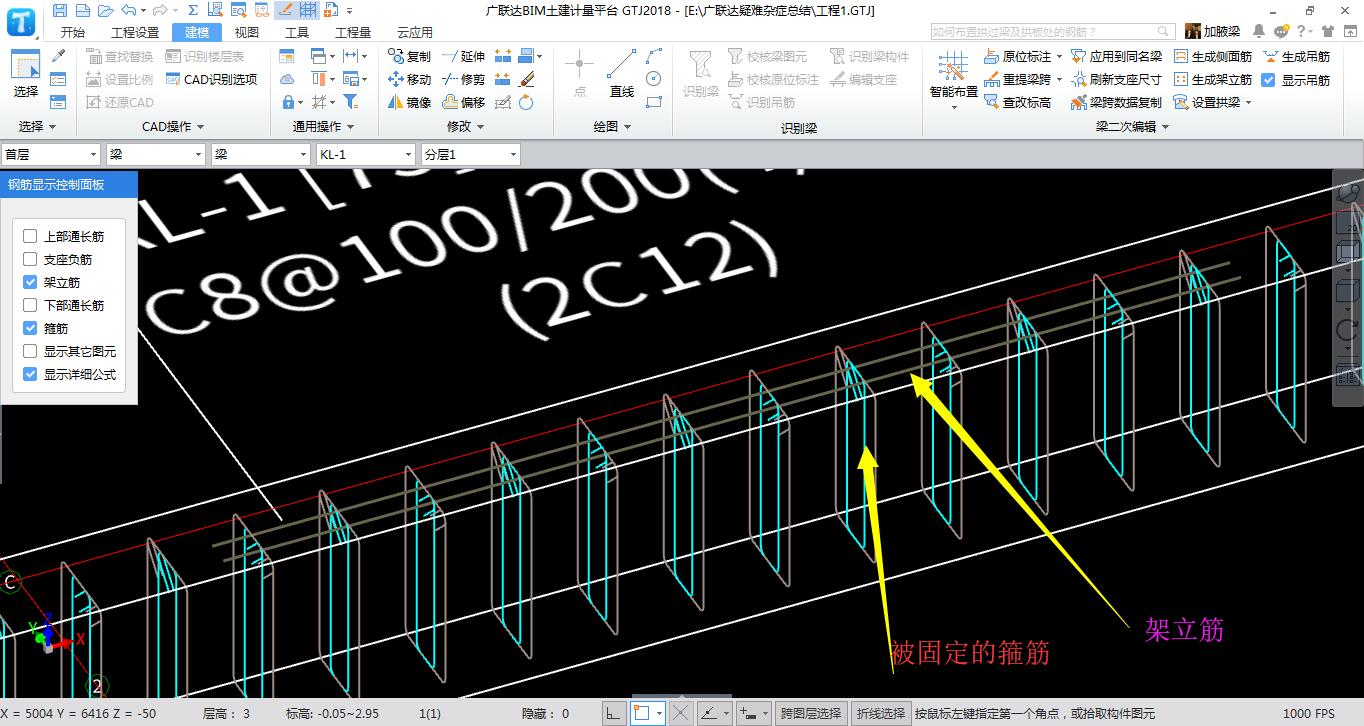
Task: Click 应用到同名梁 (Apply to same-name beam)
Action: [x=1116, y=57]
